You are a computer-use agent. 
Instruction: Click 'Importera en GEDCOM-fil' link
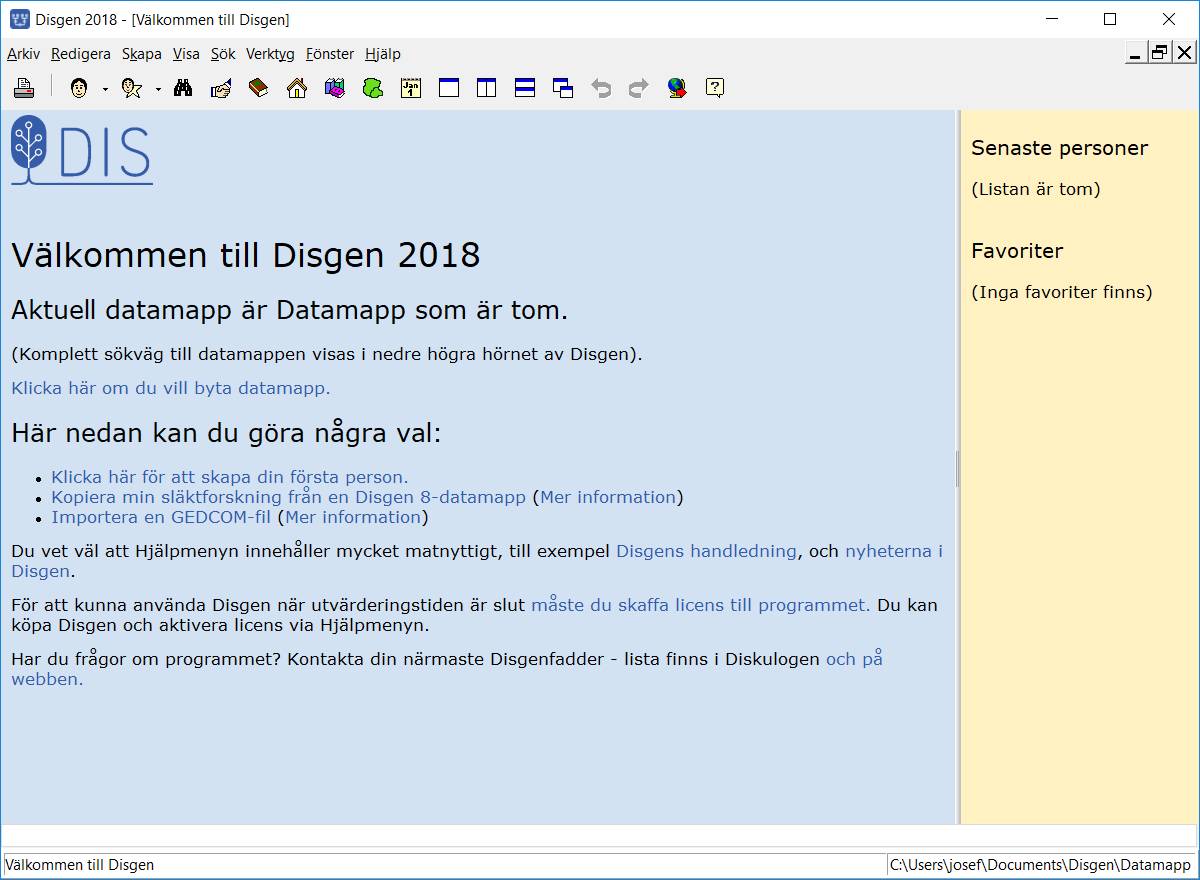161,517
